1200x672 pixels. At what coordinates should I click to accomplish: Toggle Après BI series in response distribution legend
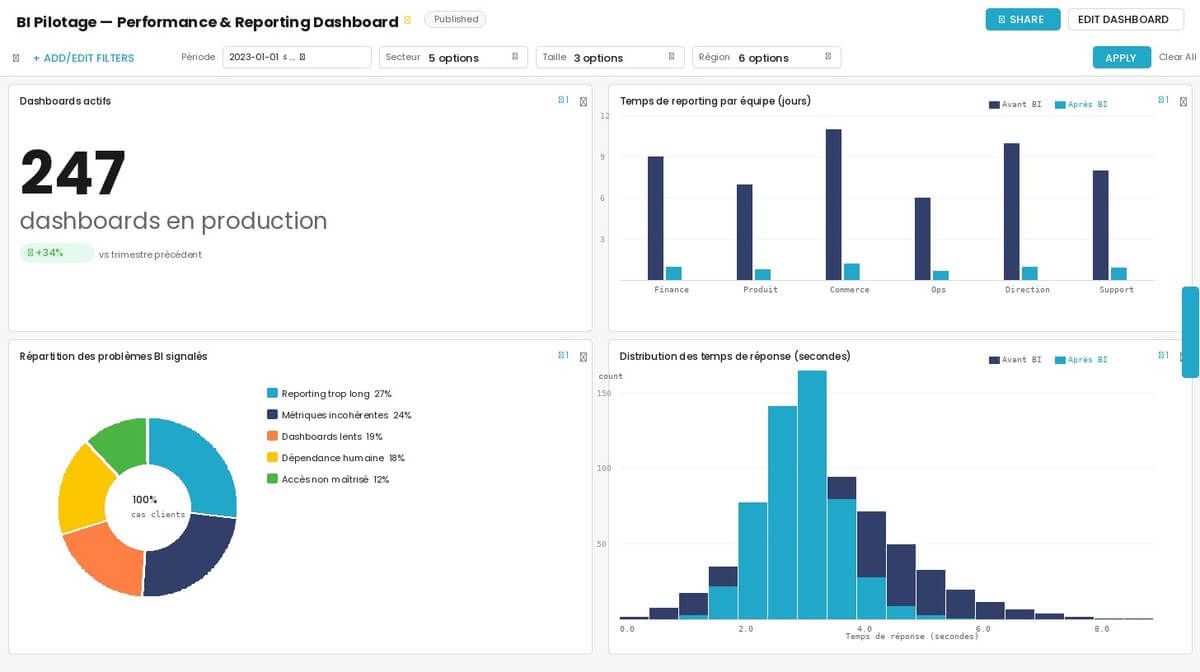pos(1080,360)
